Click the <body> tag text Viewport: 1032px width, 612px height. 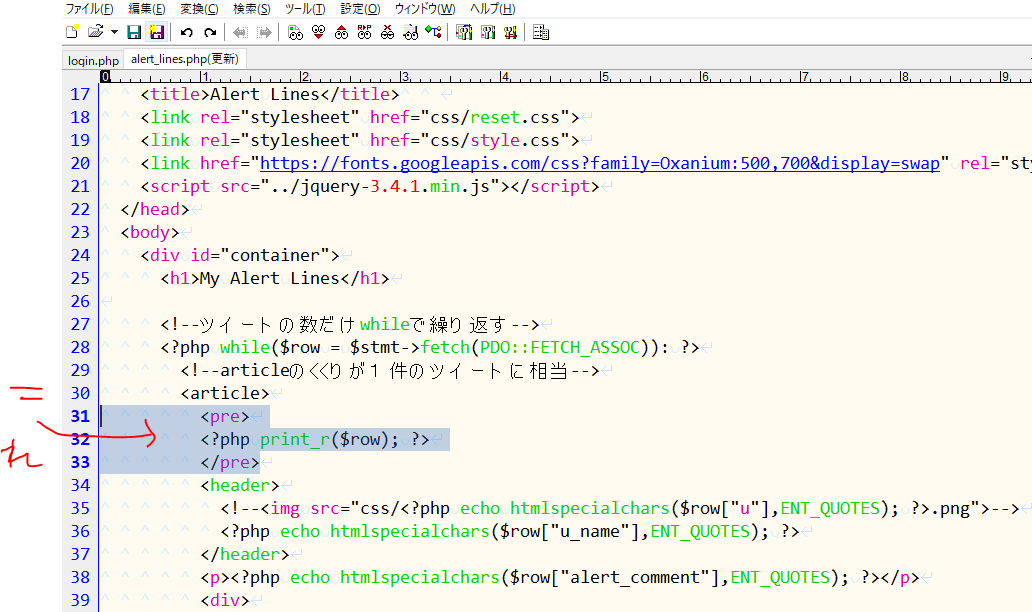click(150, 232)
